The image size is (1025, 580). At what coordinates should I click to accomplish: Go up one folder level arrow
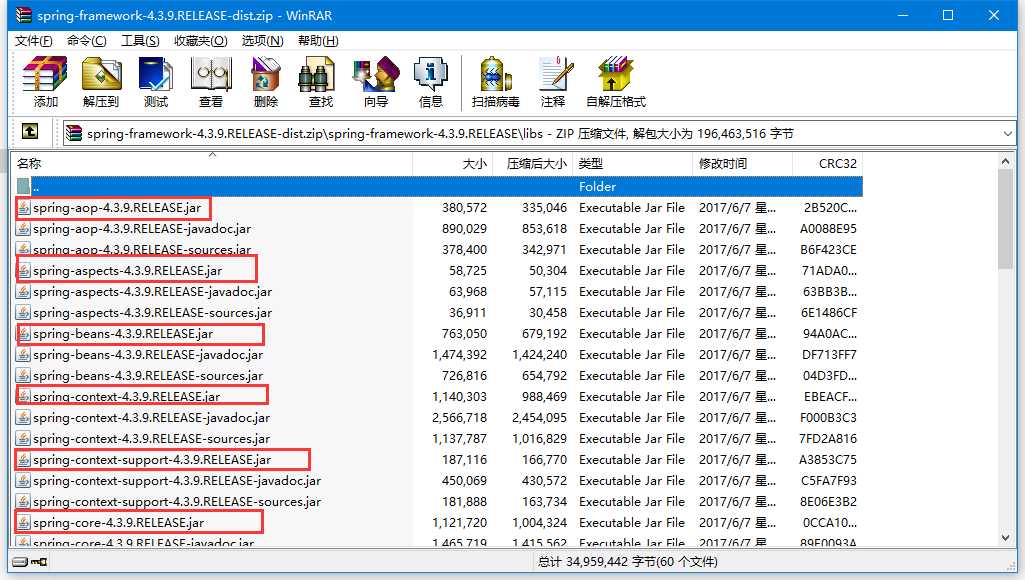pos(30,131)
